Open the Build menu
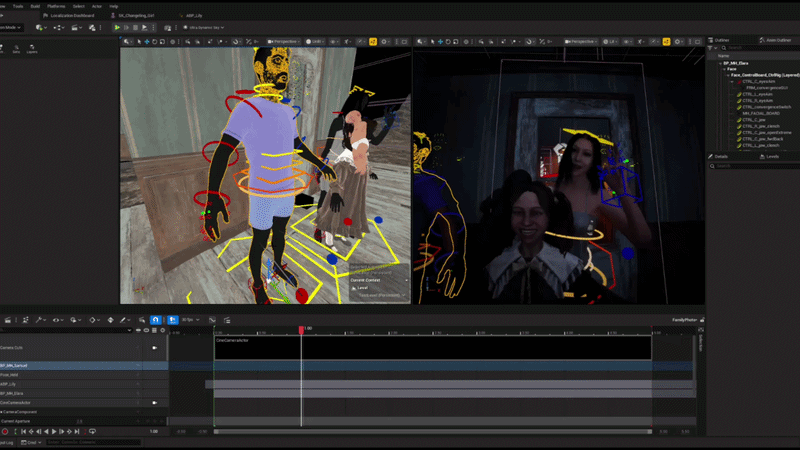Viewport: 800px width, 450px height. [x=35, y=7]
